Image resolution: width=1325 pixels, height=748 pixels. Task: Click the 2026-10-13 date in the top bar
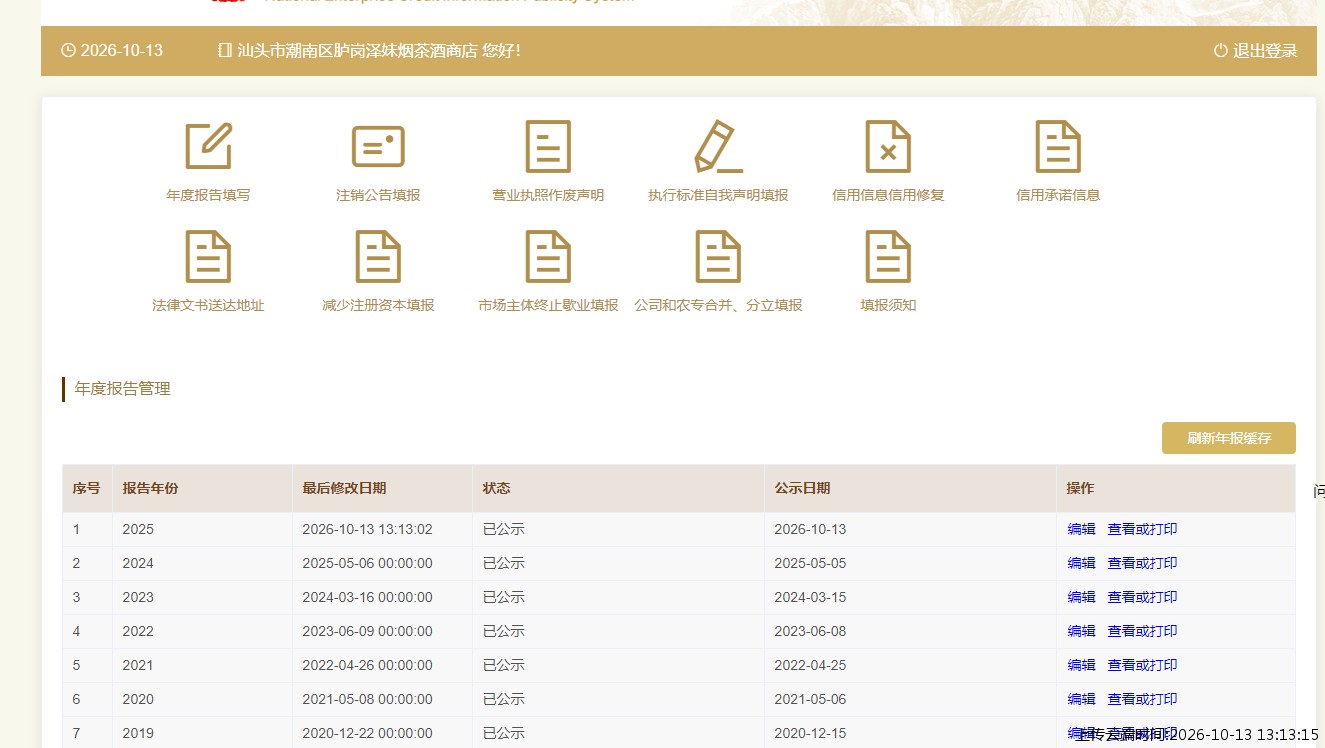121,51
